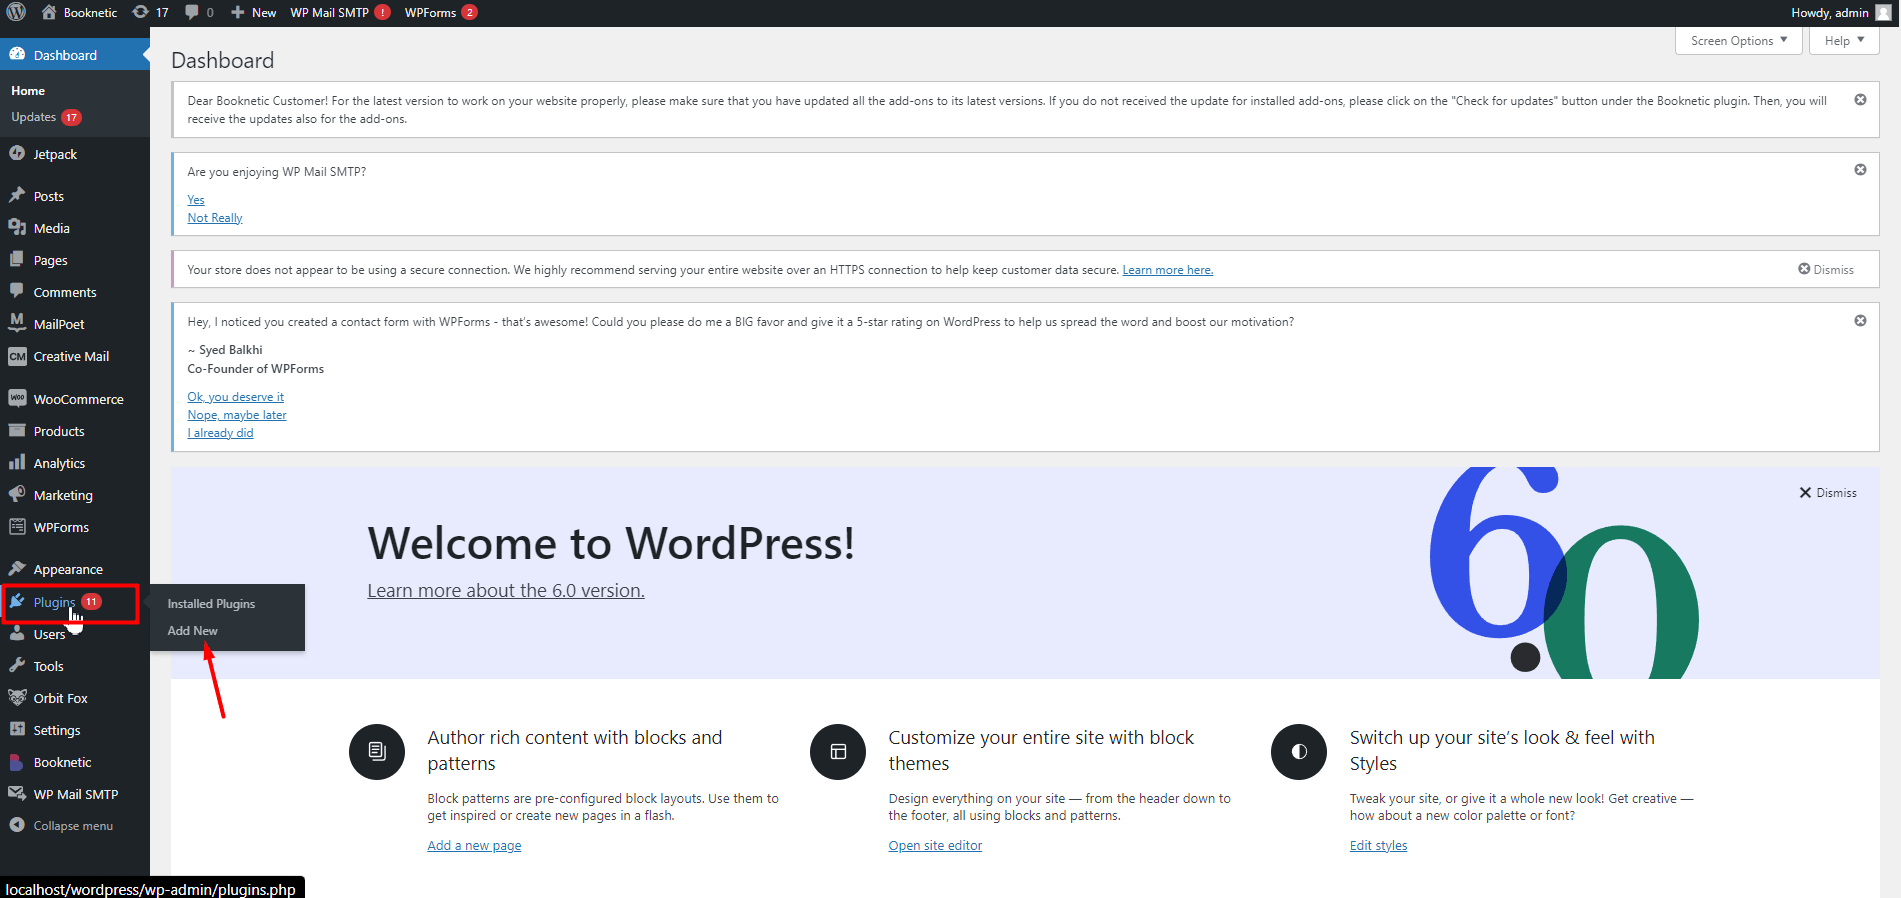Dismiss the WP Mail SMTP enjoyment notice
The width and height of the screenshot is (1901, 898).
pyautogui.click(x=1860, y=170)
